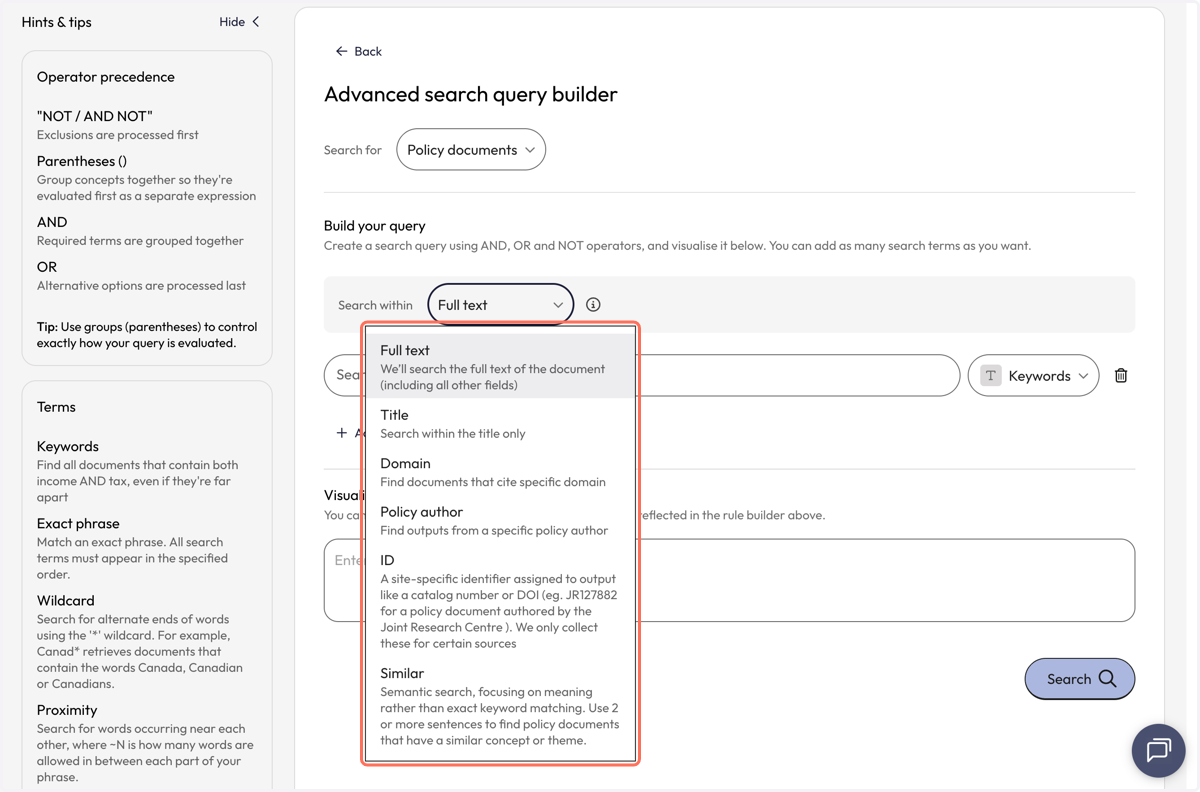
Task: Collapse the Search within Full text dropdown
Action: coord(501,305)
